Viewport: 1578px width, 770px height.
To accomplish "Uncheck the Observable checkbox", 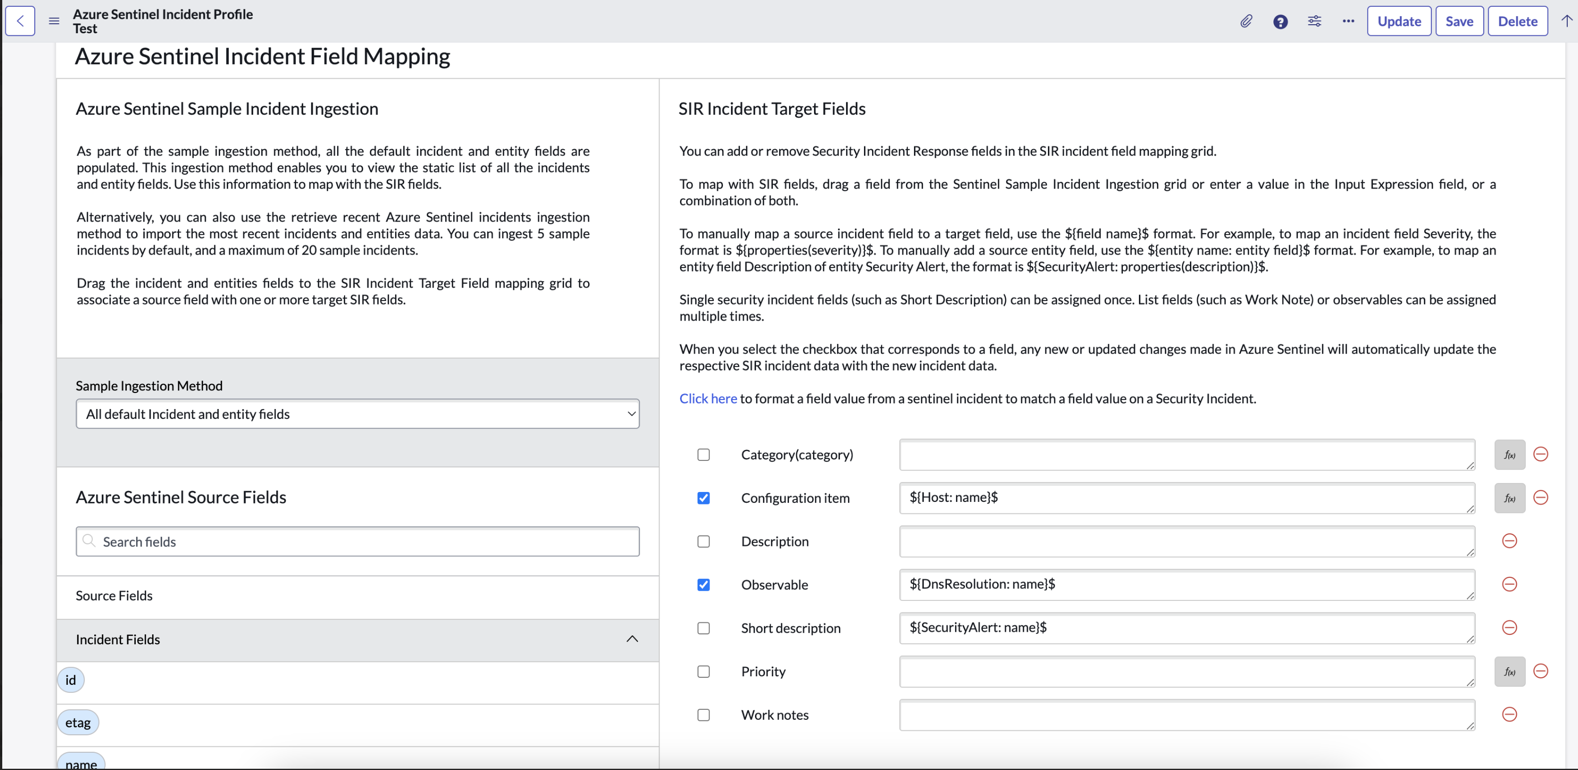I will (x=704, y=585).
